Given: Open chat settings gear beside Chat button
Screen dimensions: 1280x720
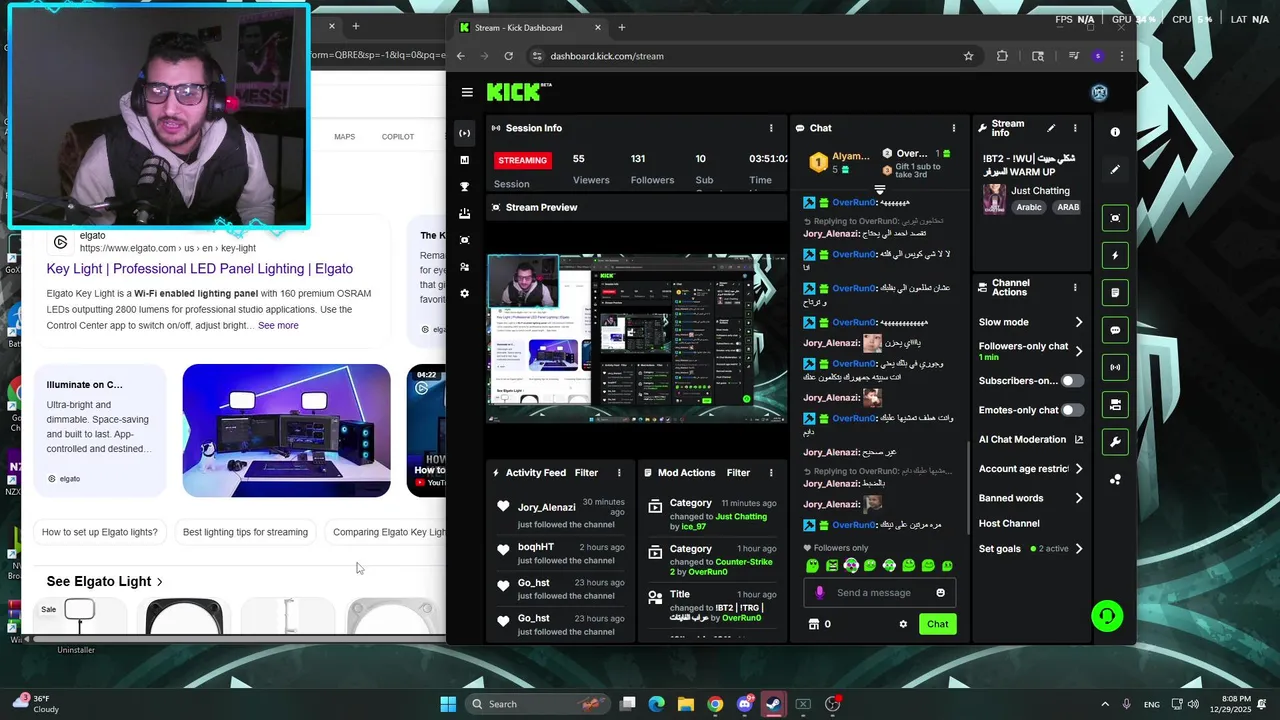Looking at the screenshot, I should coord(903,624).
